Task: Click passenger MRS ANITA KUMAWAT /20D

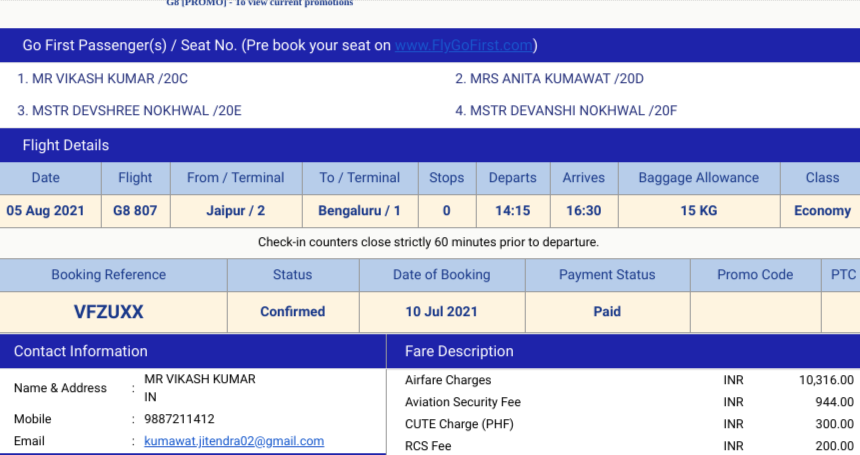Action: [x=549, y=79]
